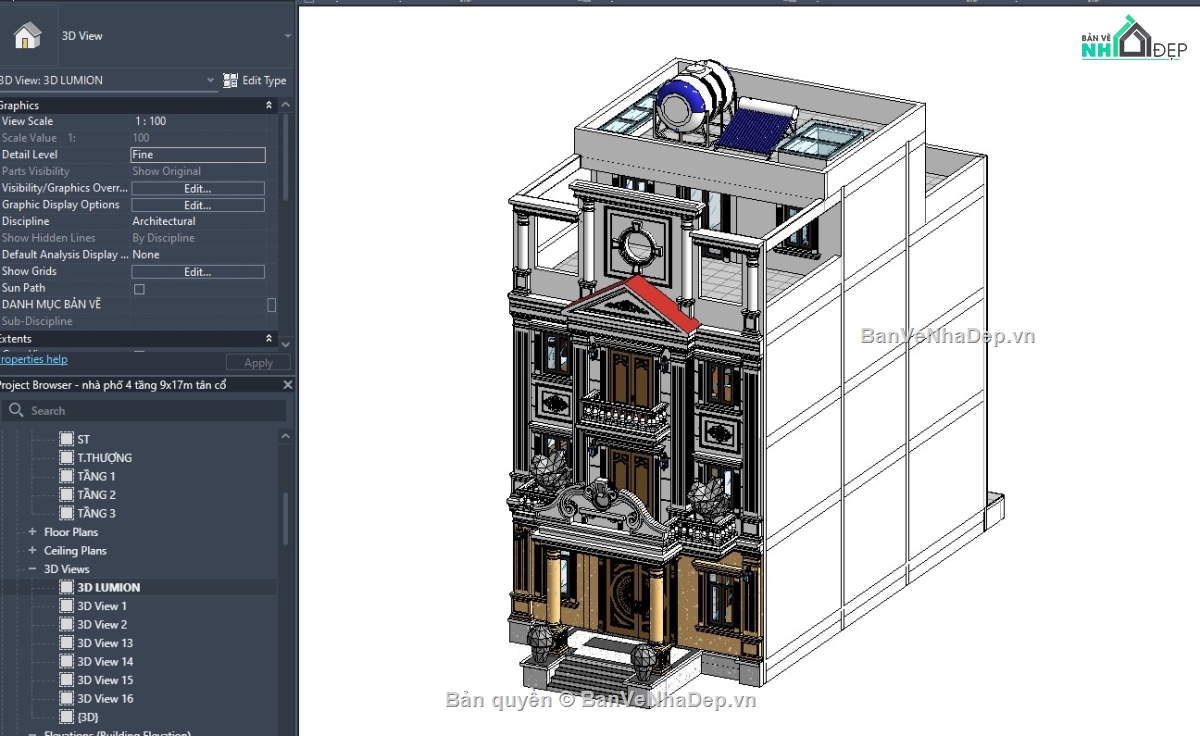Select the blue water tank on roof
Viewport: 1200px width, 736px height.
tap(695, 102)
